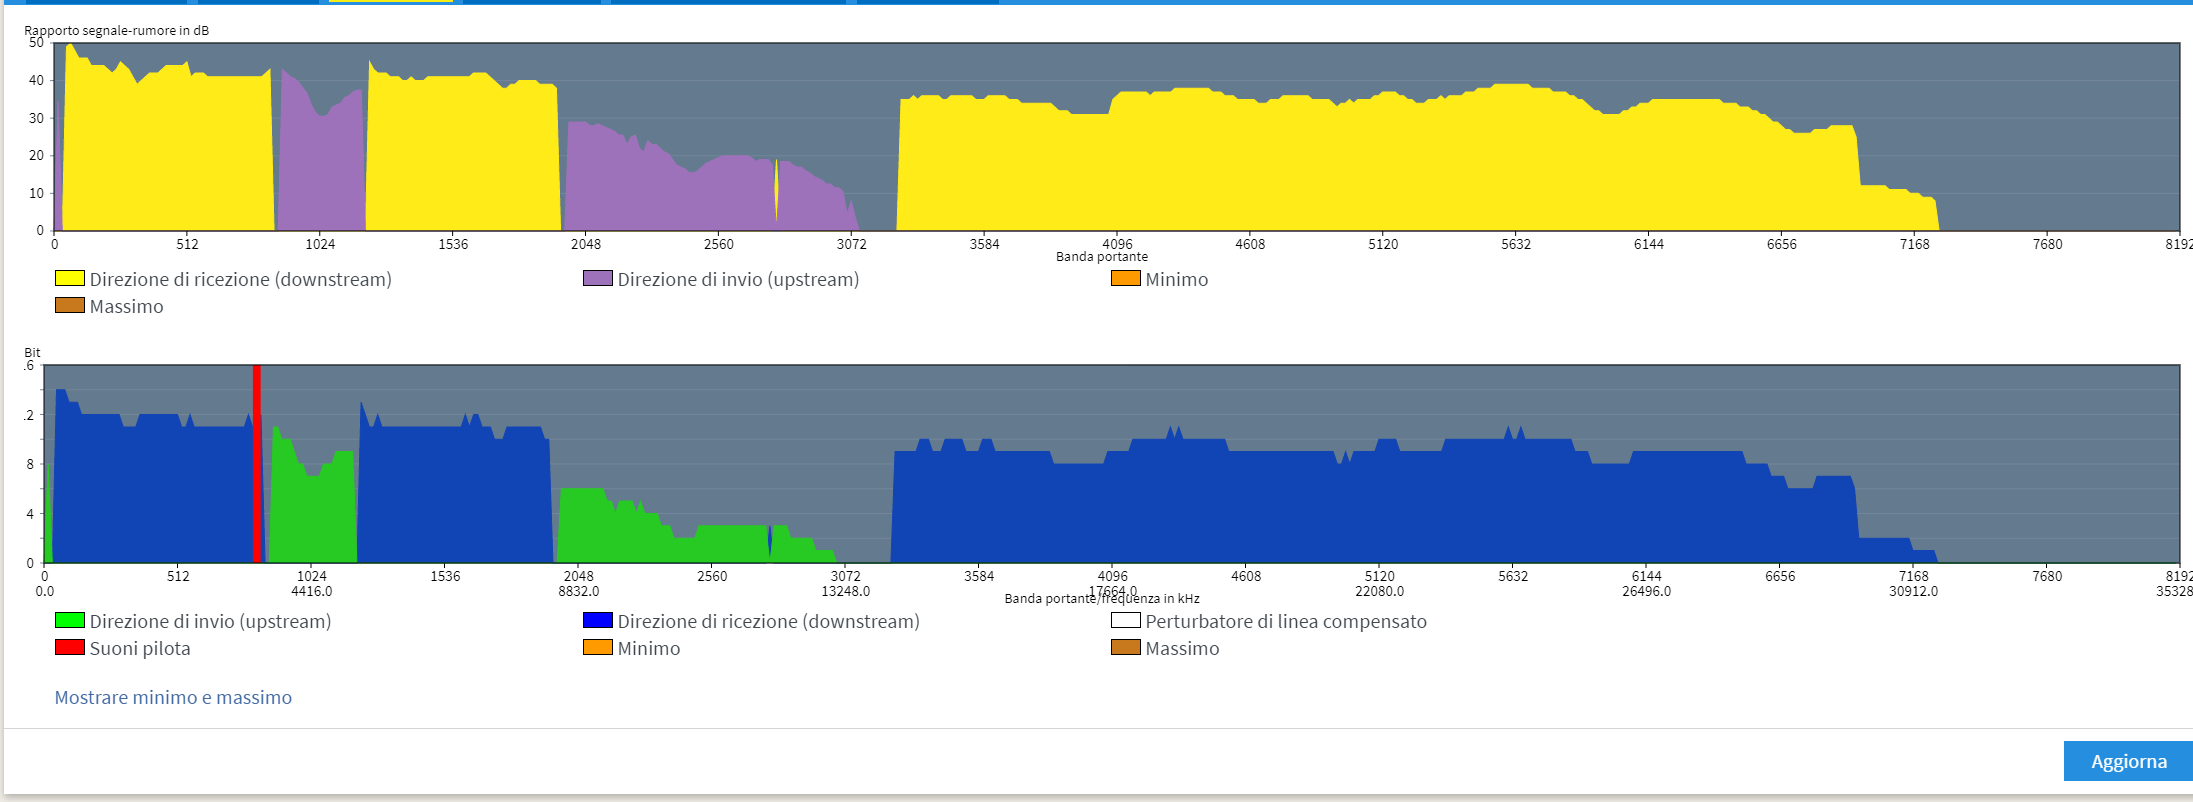
Task: Click 'Perturbatore di linea compensato' label
Action: click(1286, 621)
